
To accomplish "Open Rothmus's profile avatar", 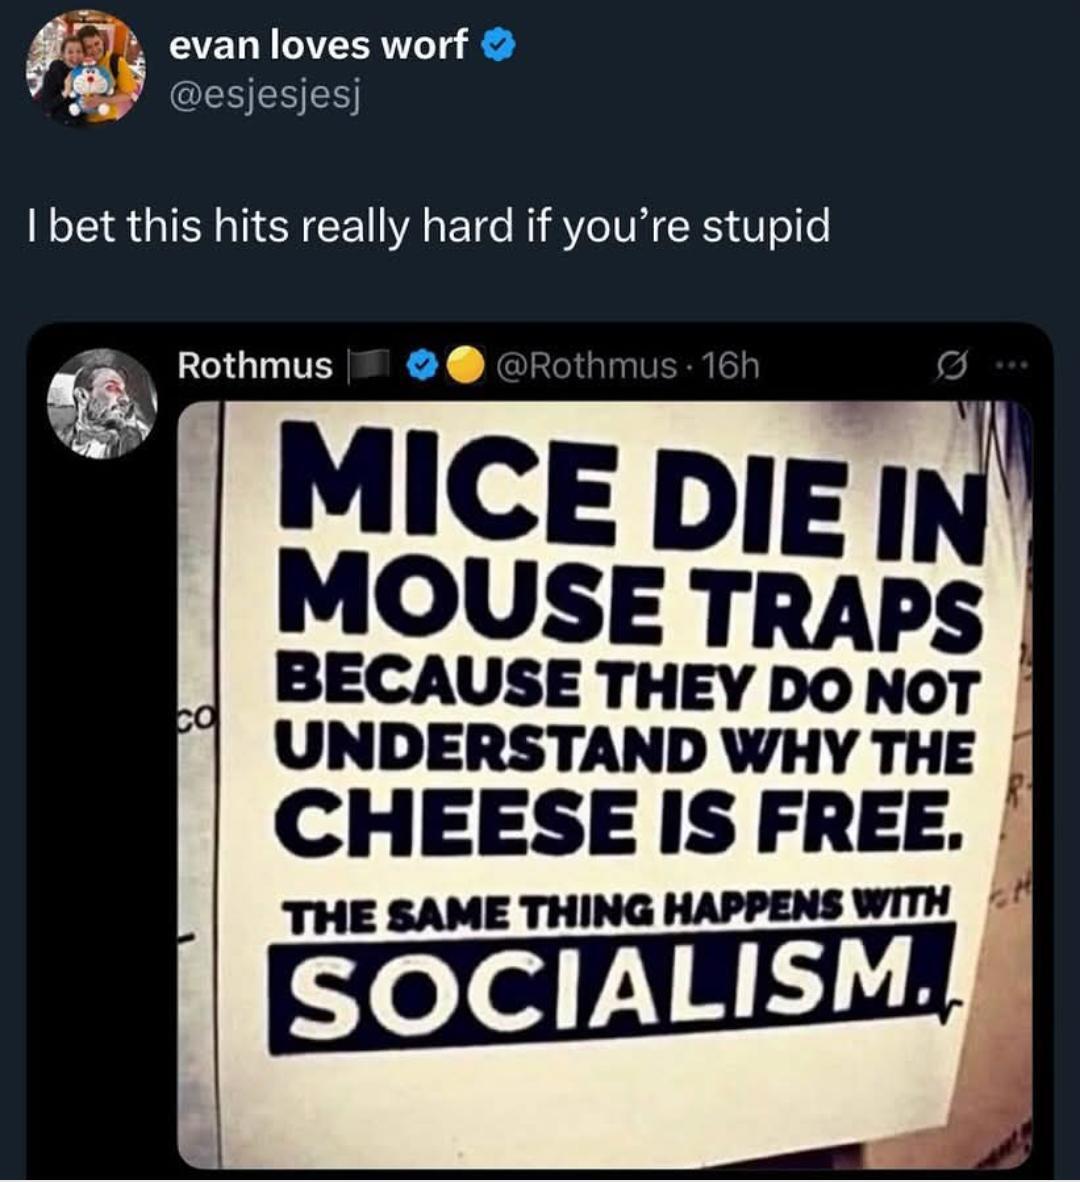I will tap(102, 403).
